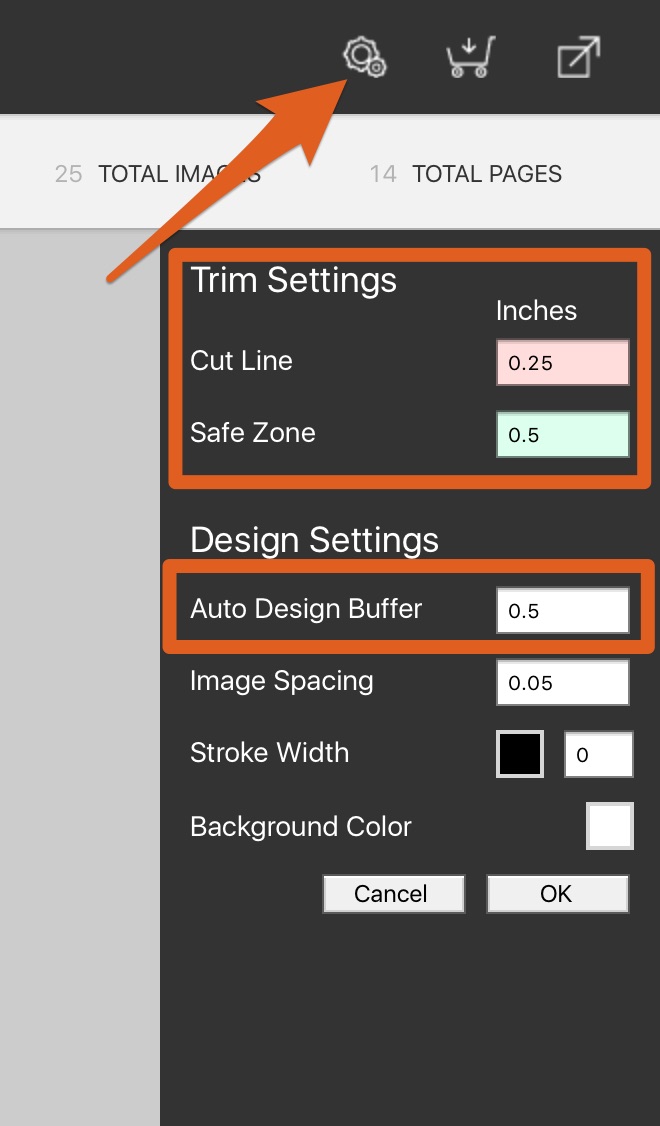Screen dimensions: 660x1126
Task: Select the Cut Line value field
Action: (x=562, y=363)
